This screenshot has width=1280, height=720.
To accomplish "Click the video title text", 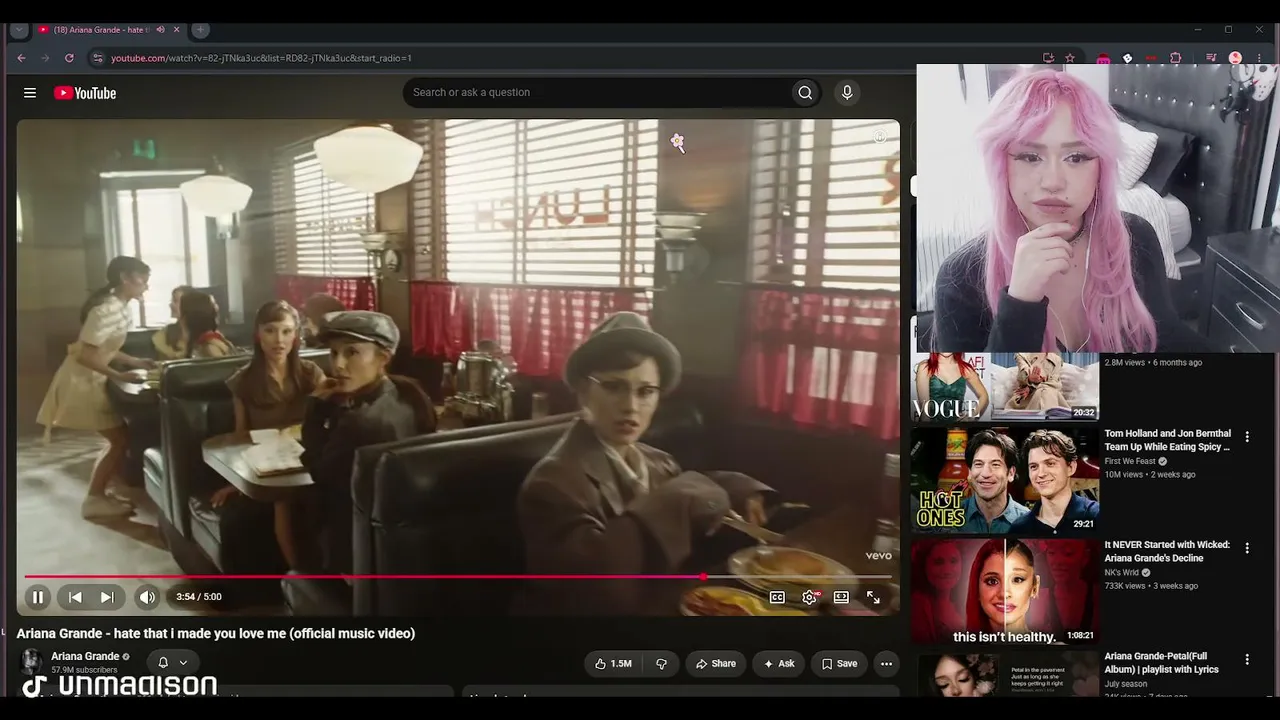I will coord(216,633).
